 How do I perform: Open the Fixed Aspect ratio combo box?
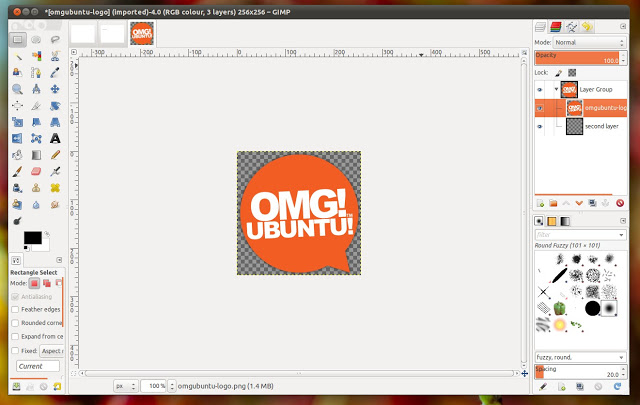51,351
